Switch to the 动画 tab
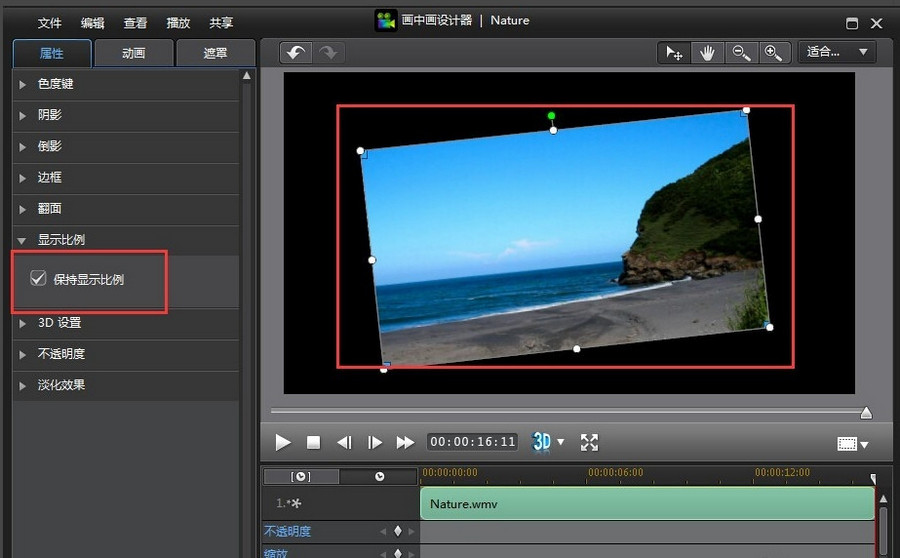The height and width of the screenshot is (558, 900). (x=133, y=54)
